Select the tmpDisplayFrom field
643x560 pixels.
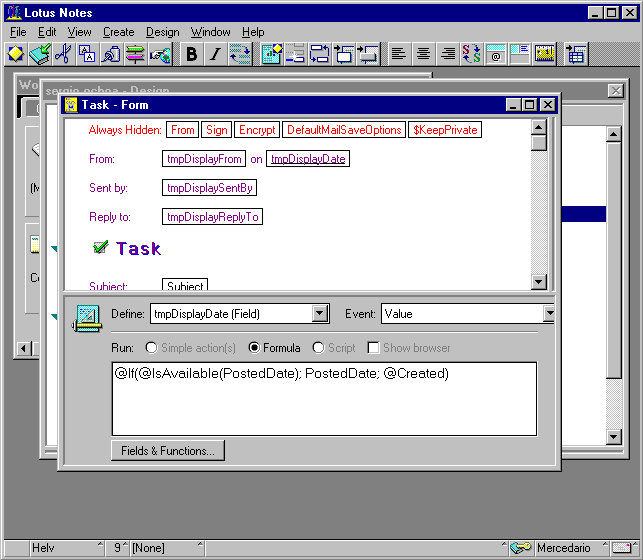pyautogui.click(x=204, y=159)
